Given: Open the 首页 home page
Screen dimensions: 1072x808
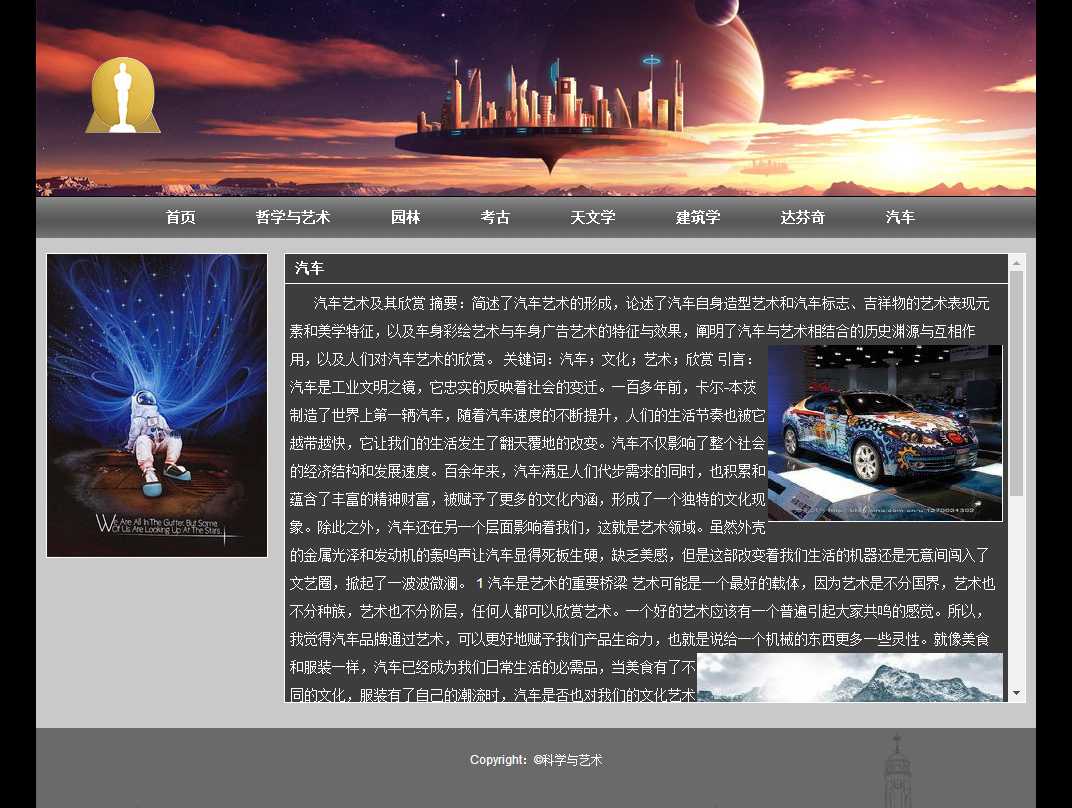Looking at the screenshot, I should coord(180,217).
